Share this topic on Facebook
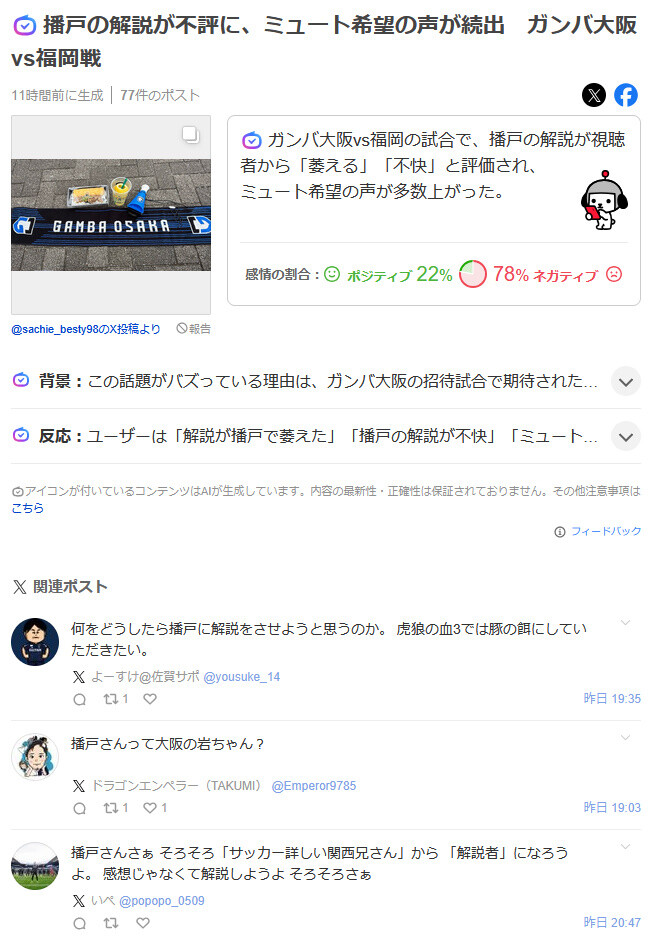Image resolution: width=660 pixels, height=936 pixels. (626, 95)
